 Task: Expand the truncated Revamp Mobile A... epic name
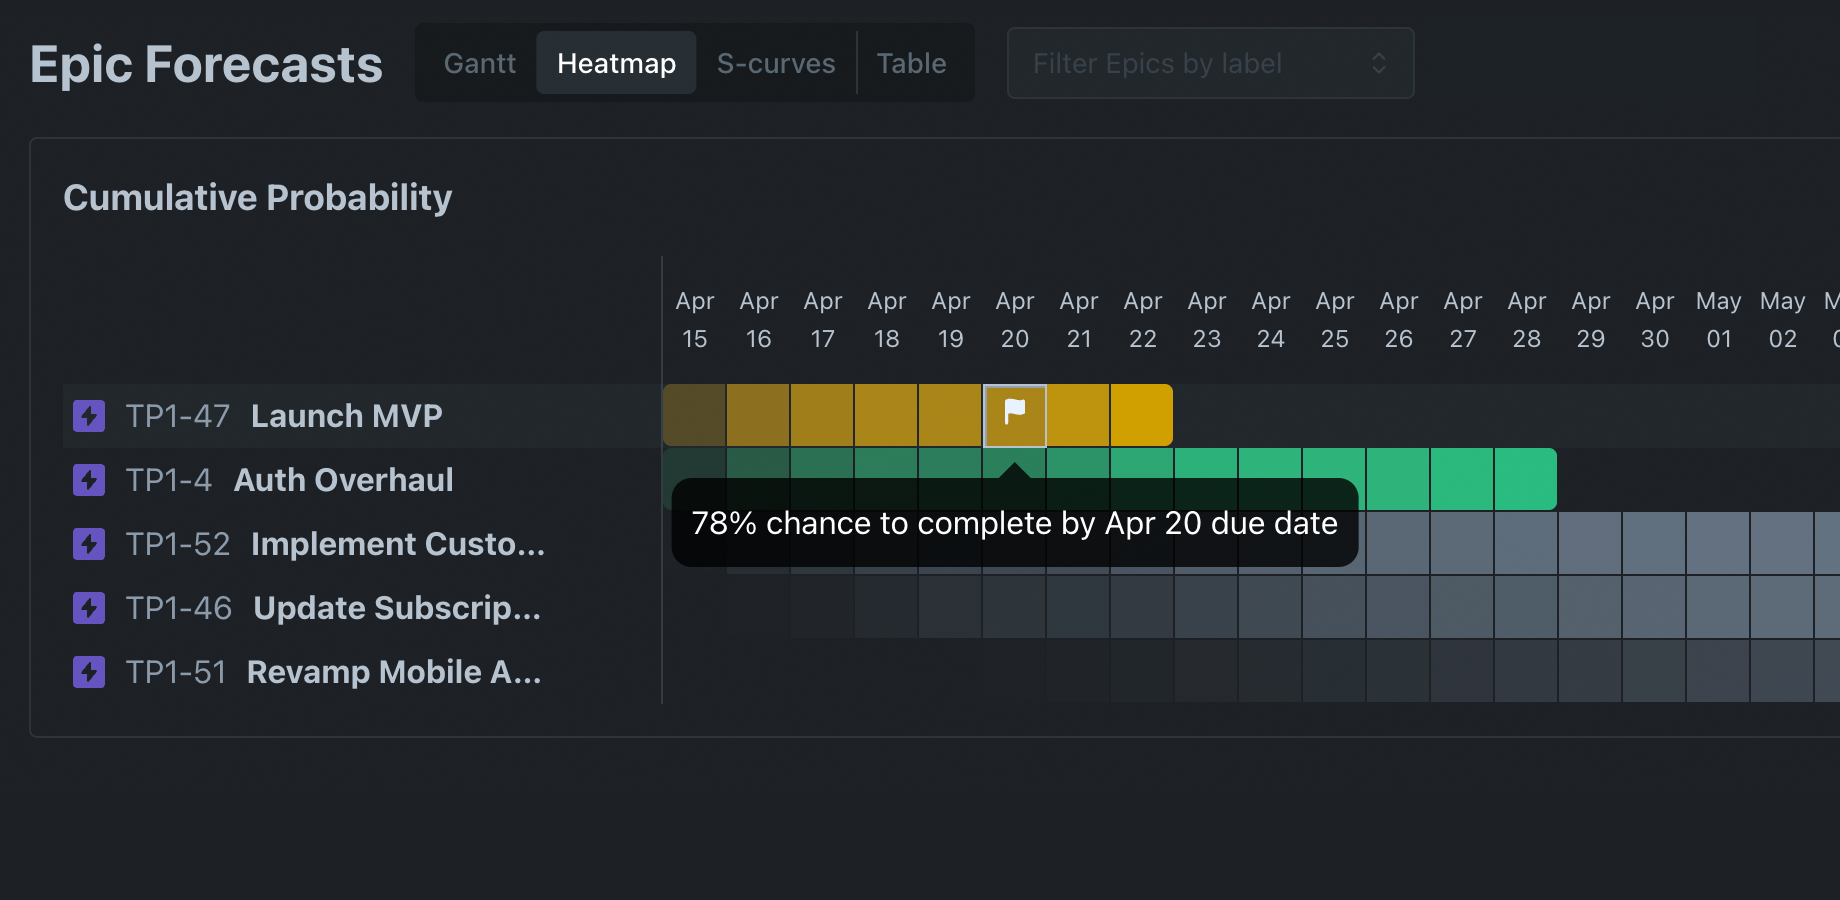393,671
